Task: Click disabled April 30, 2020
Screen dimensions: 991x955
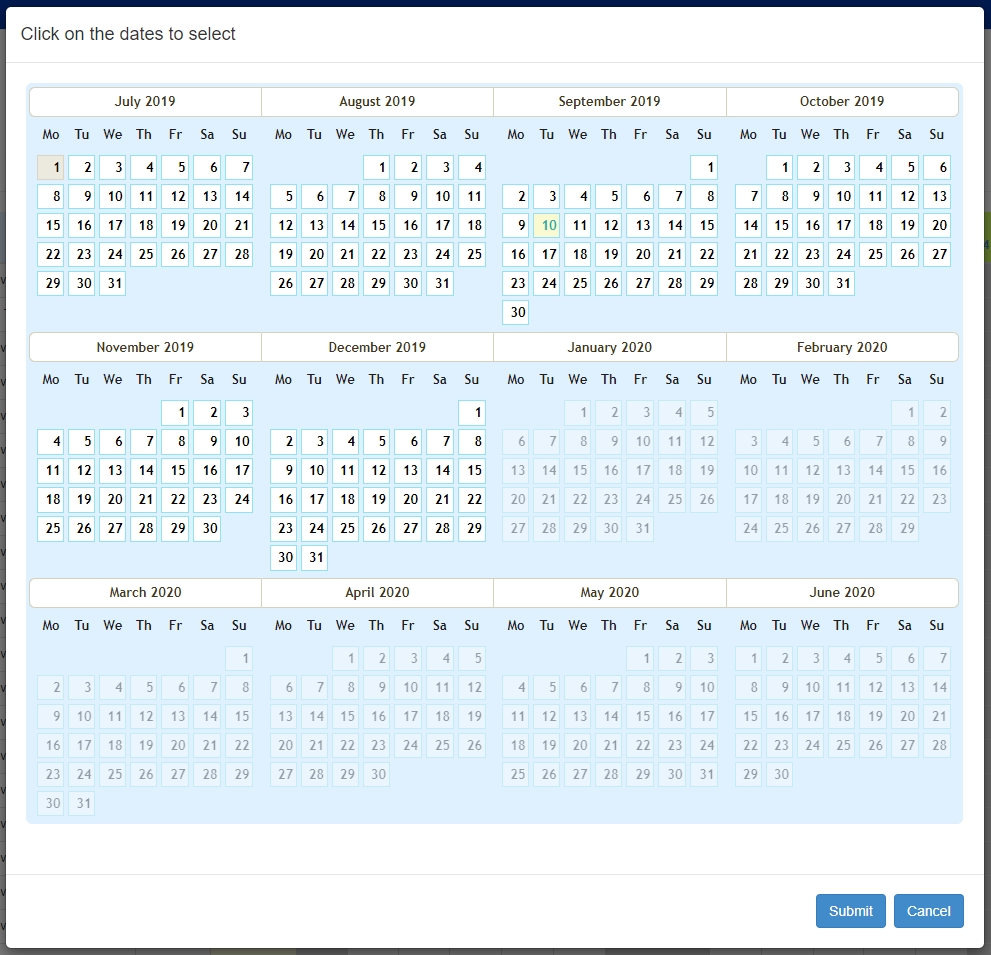Action: click(377, 774)
